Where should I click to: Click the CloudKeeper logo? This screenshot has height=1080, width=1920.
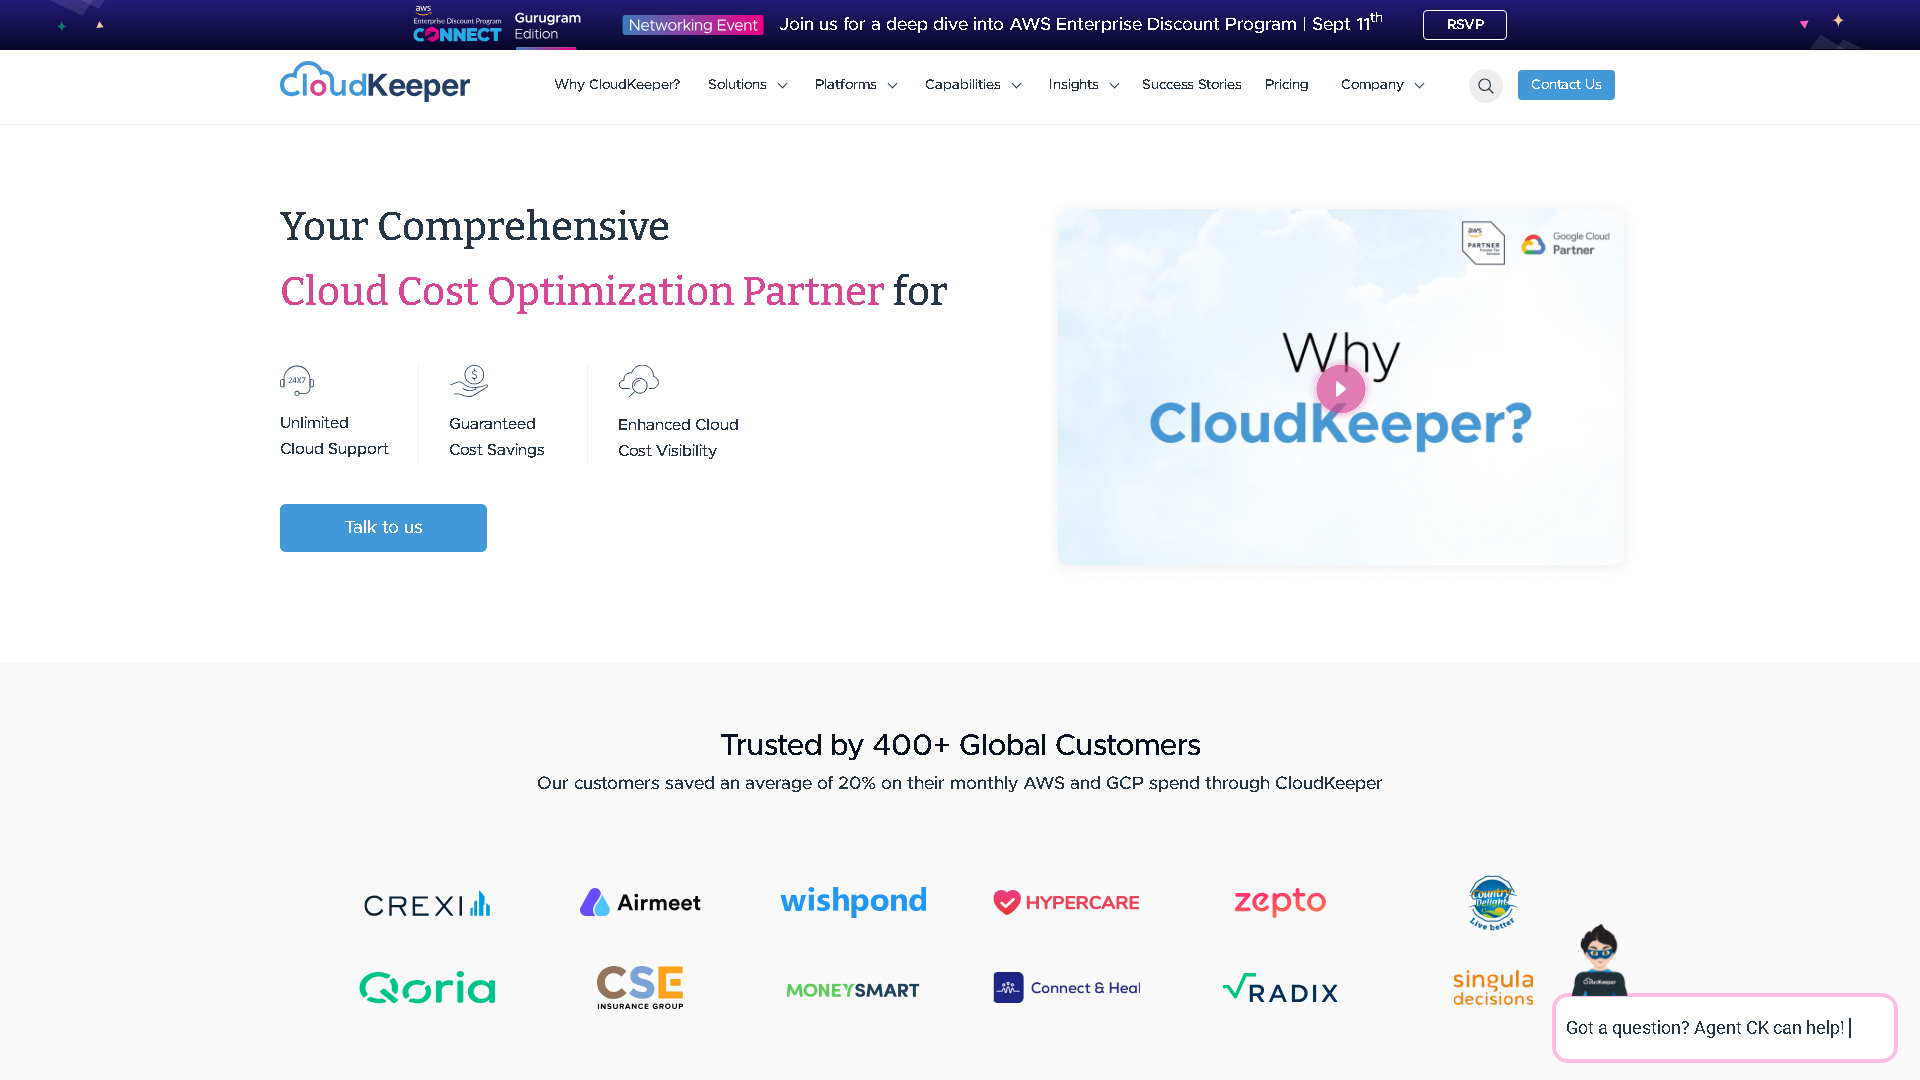[374, 82]
